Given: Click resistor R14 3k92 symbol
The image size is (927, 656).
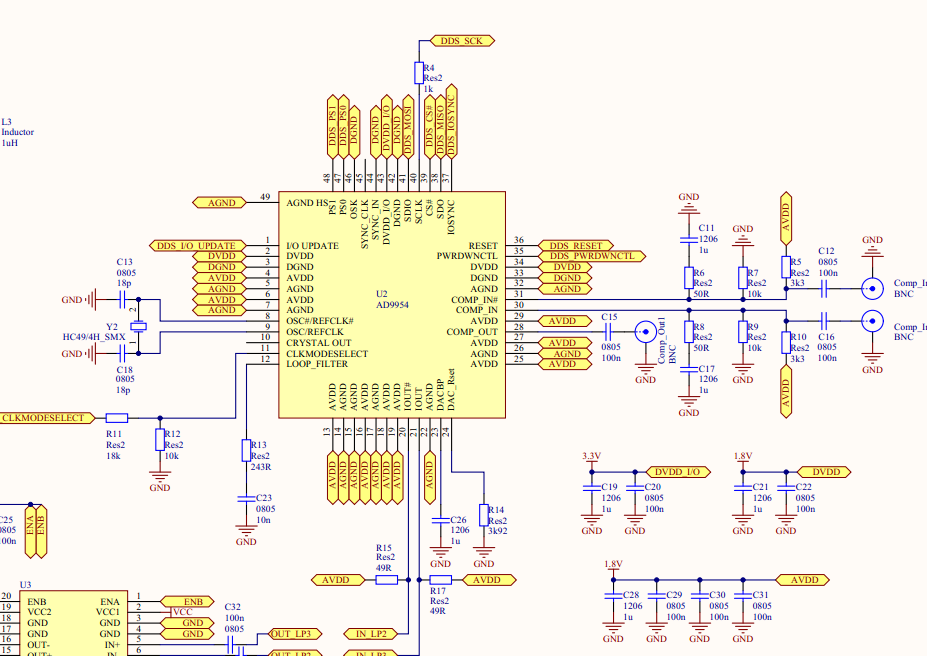Looking at the screenshot, I should pos(484,515).
